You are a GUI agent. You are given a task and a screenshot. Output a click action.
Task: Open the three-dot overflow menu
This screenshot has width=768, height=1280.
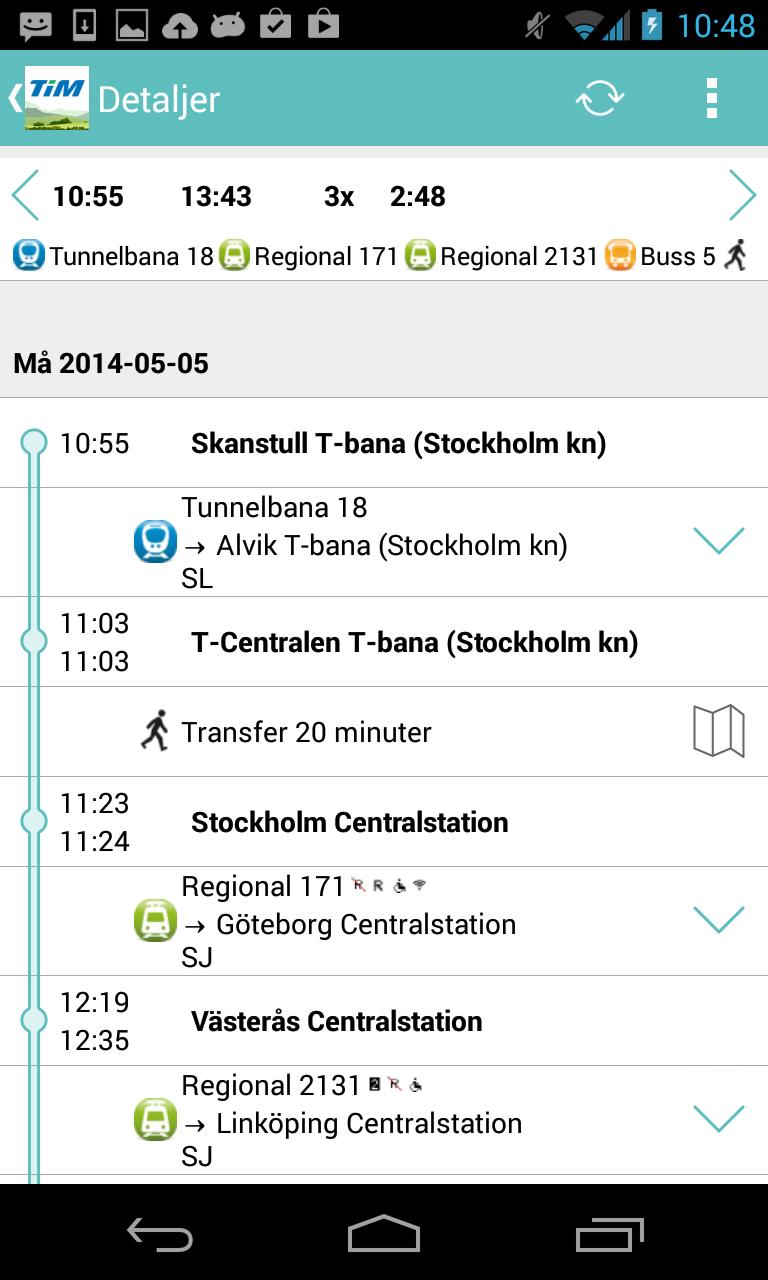click(712, 98)
